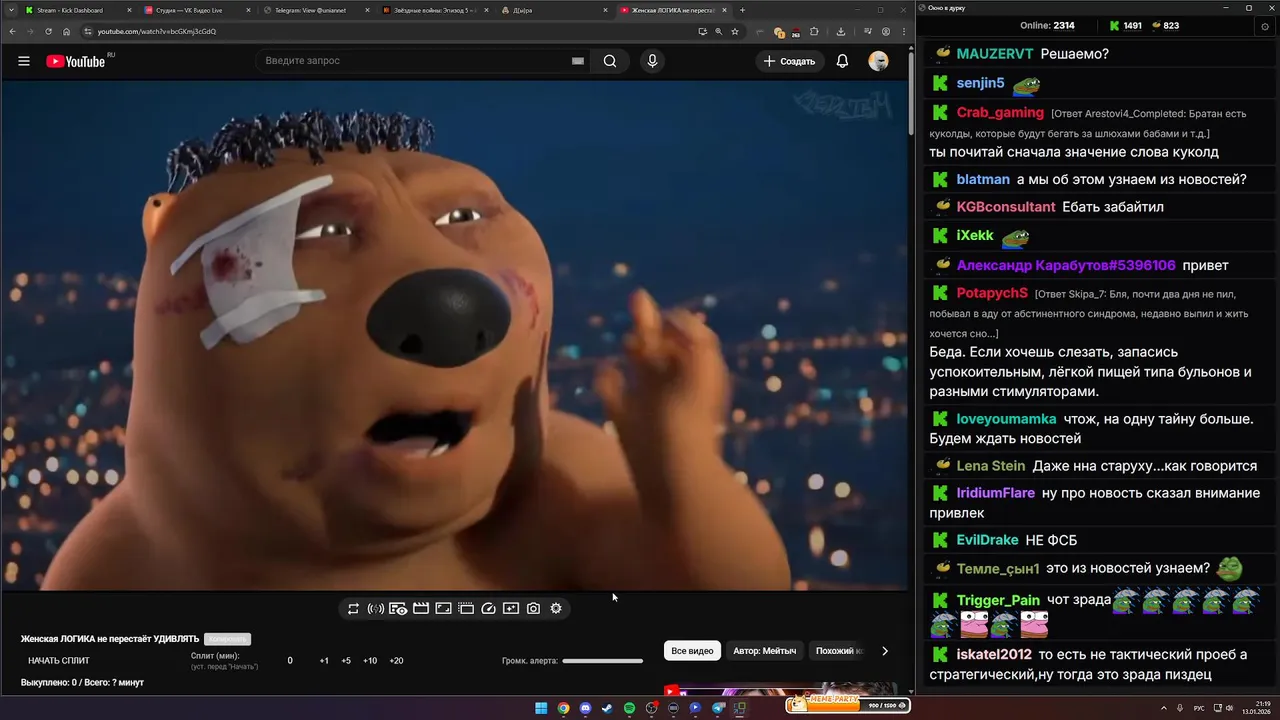Click the clapperboard icon in the player toolbar
The image size is (1280, 720).
coord(421,608)
